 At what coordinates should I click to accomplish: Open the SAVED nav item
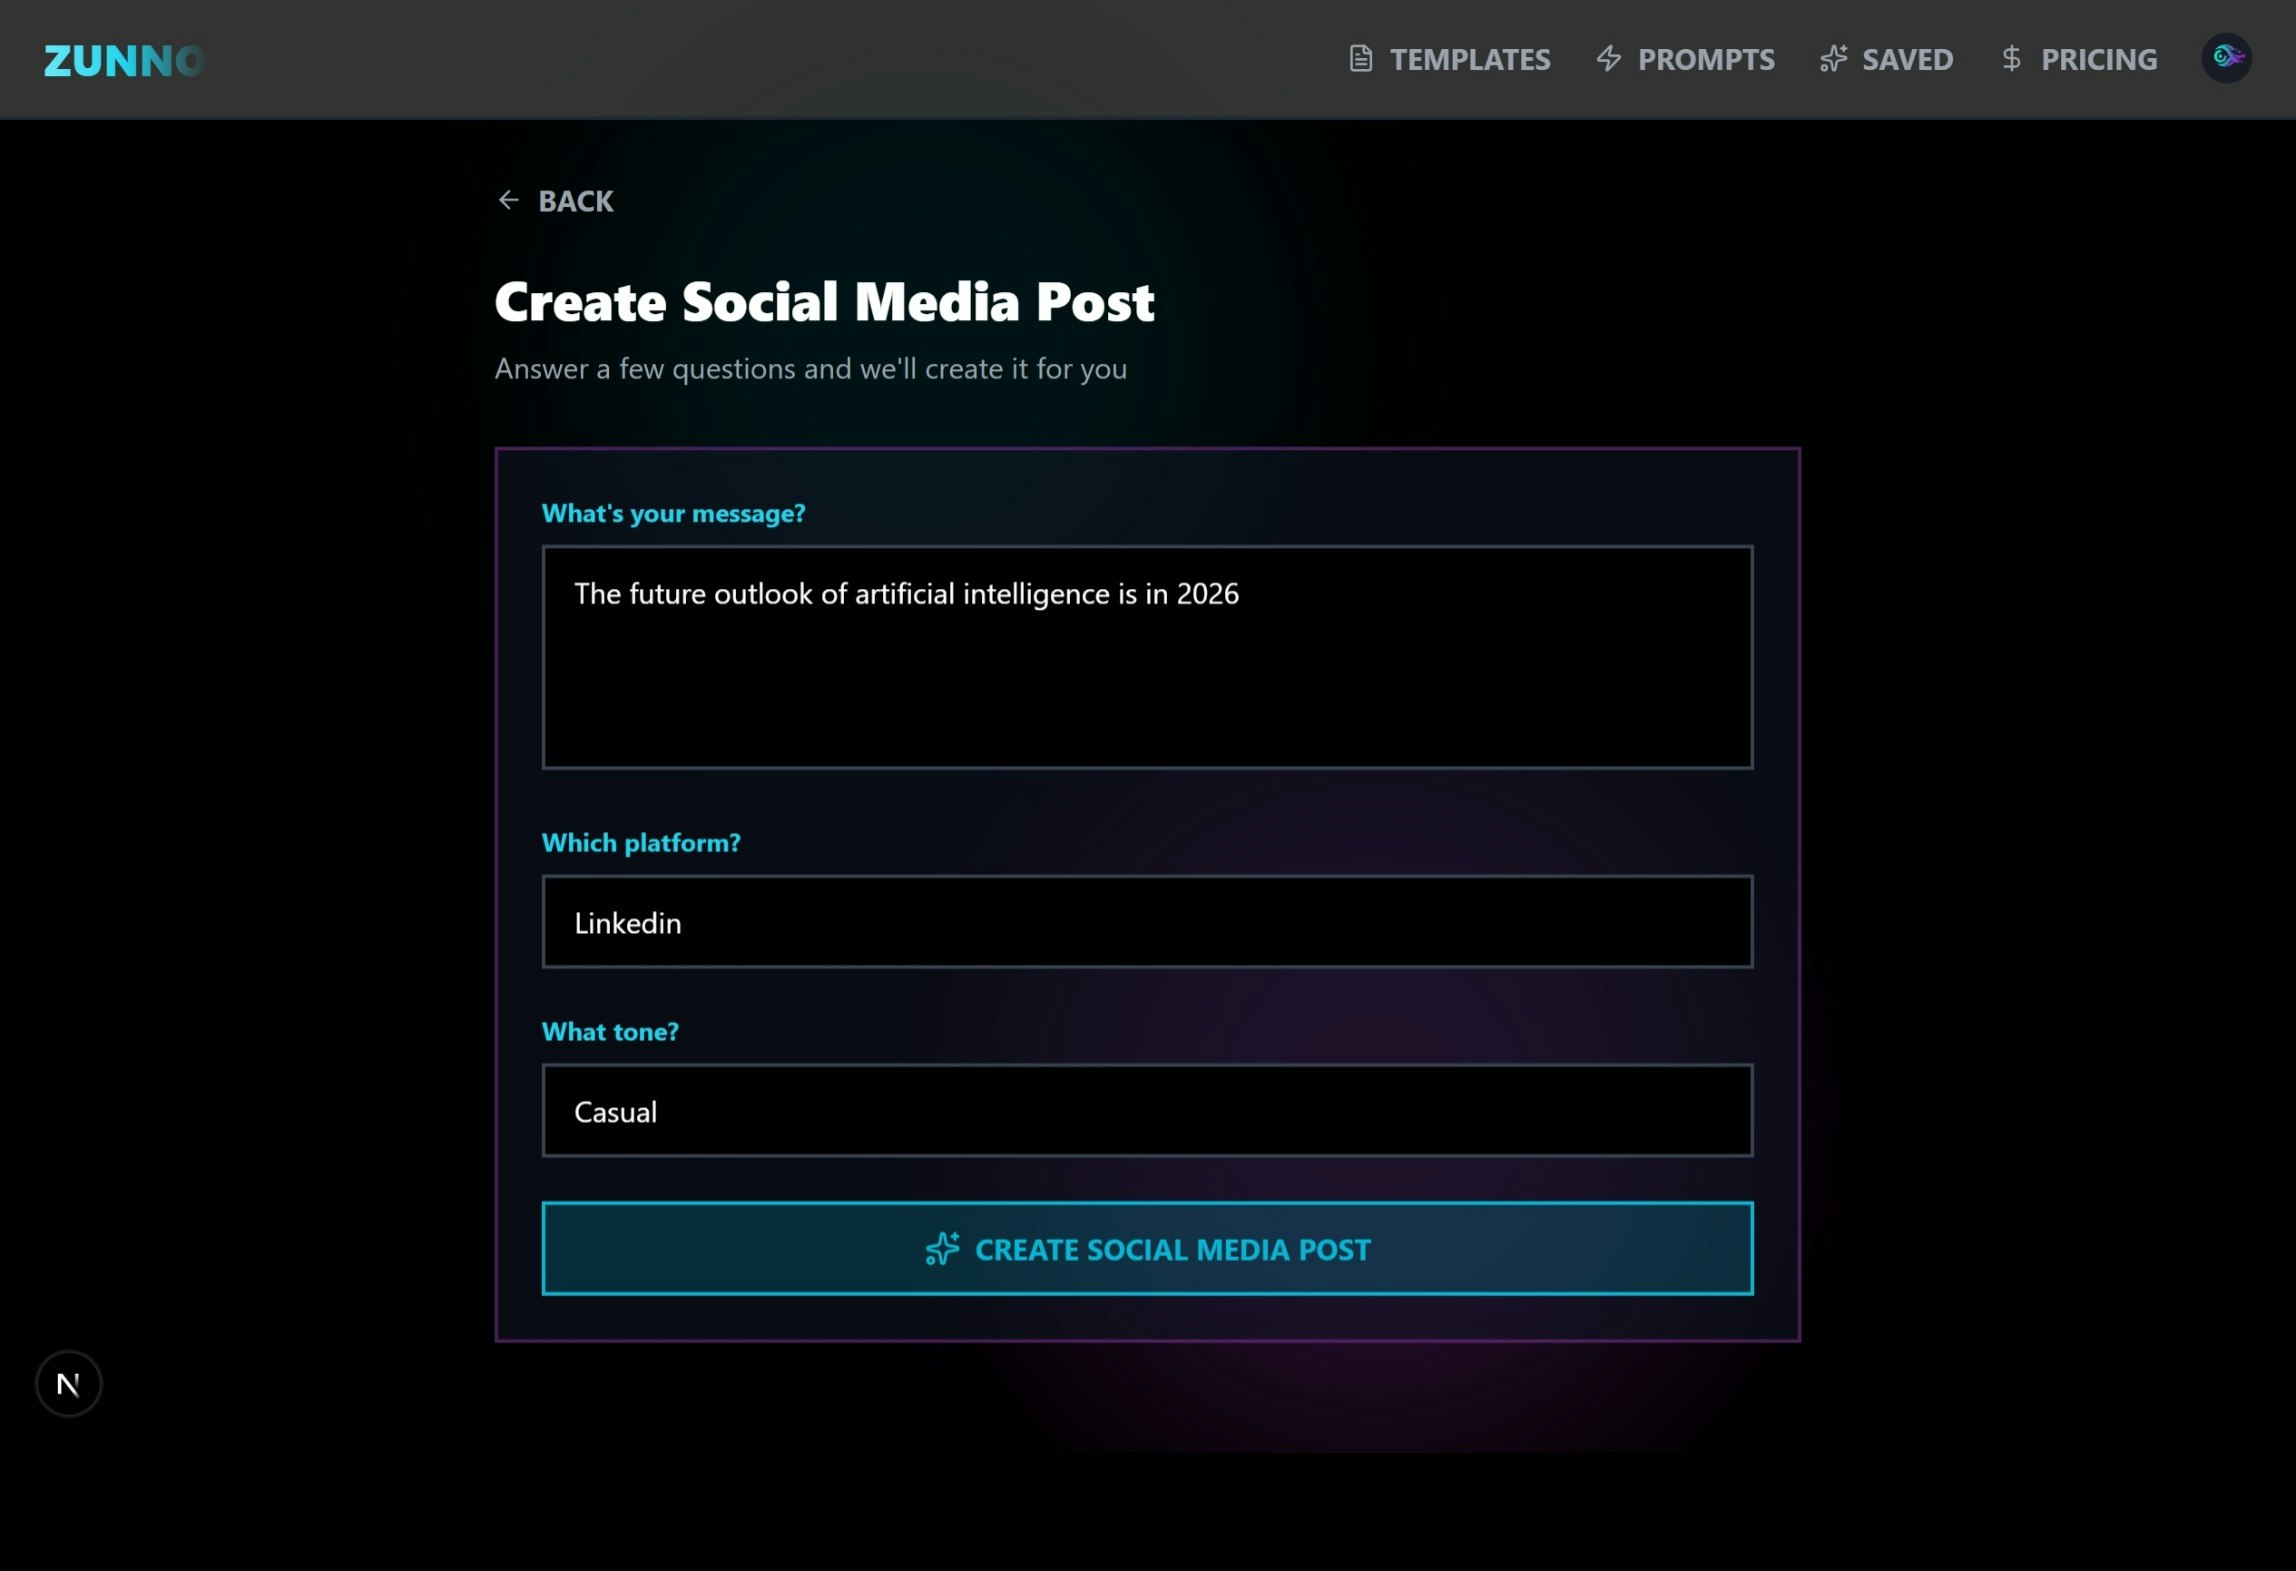[x=1906, y=60]
